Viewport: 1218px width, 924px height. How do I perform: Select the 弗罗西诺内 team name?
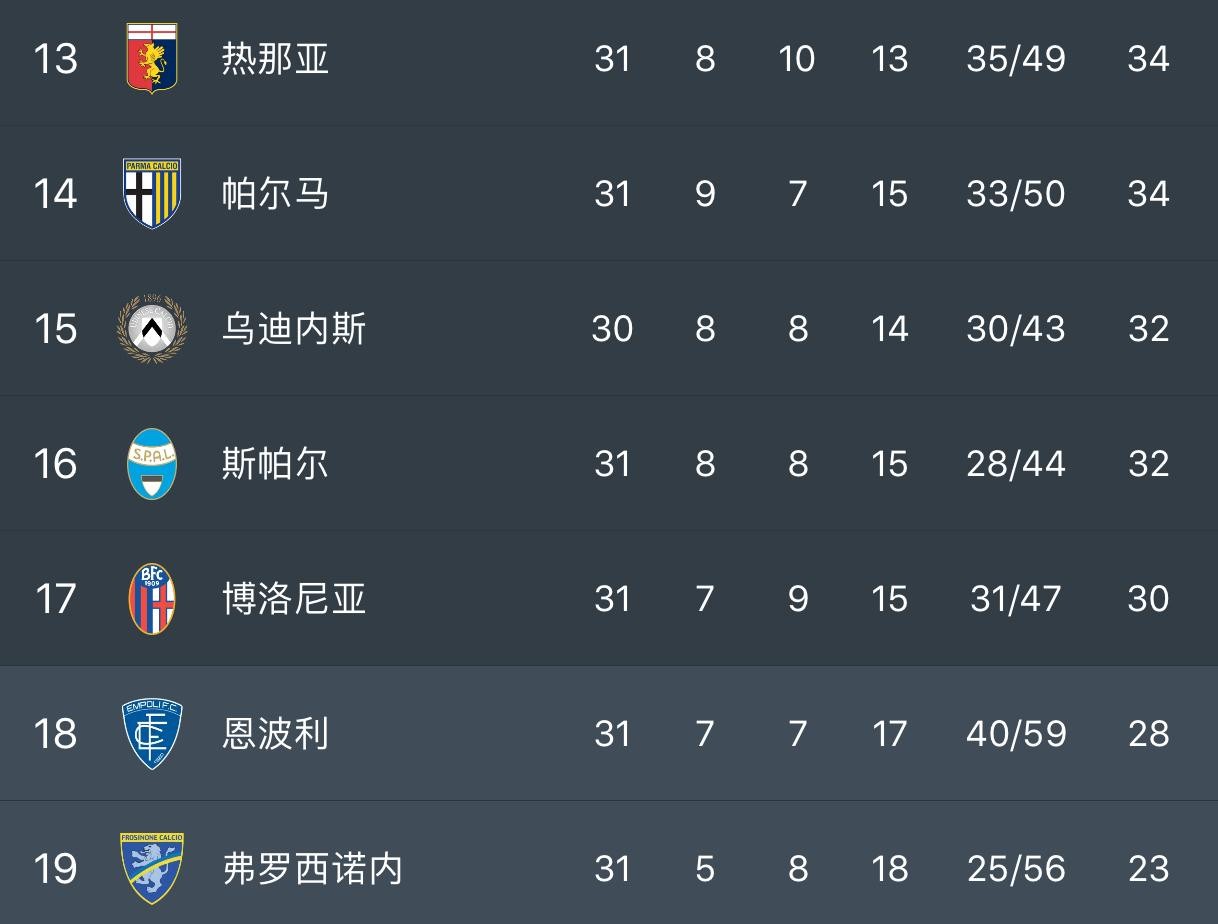point(312,868)
